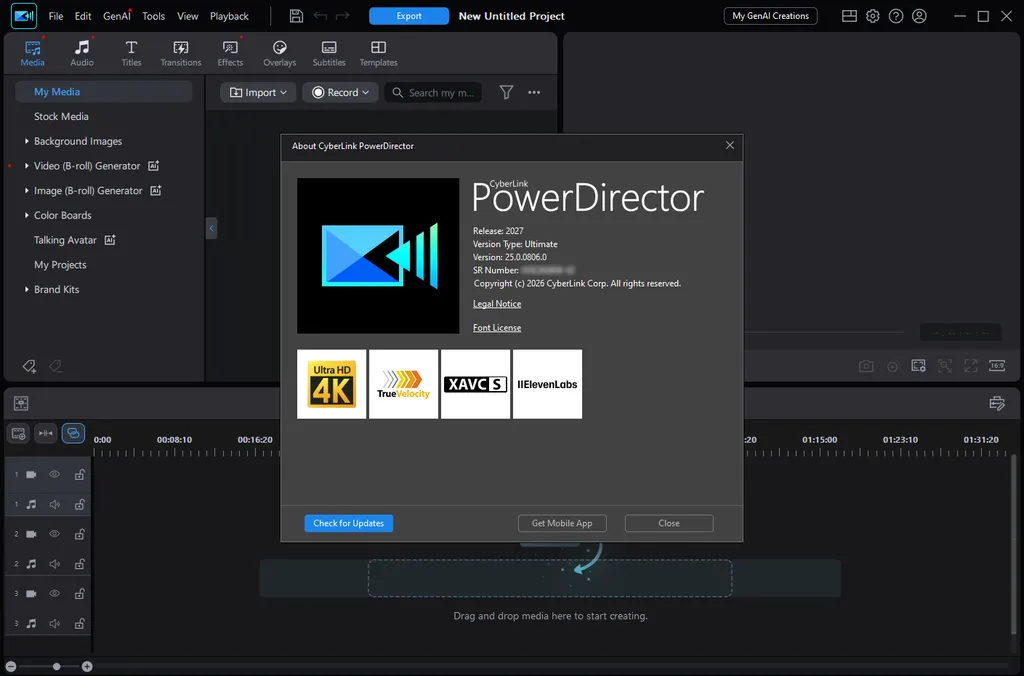Image resolution: width=1024 pixels, height=676 pixels.
Task: Click the Search my media field
Action: coord(433,93)
